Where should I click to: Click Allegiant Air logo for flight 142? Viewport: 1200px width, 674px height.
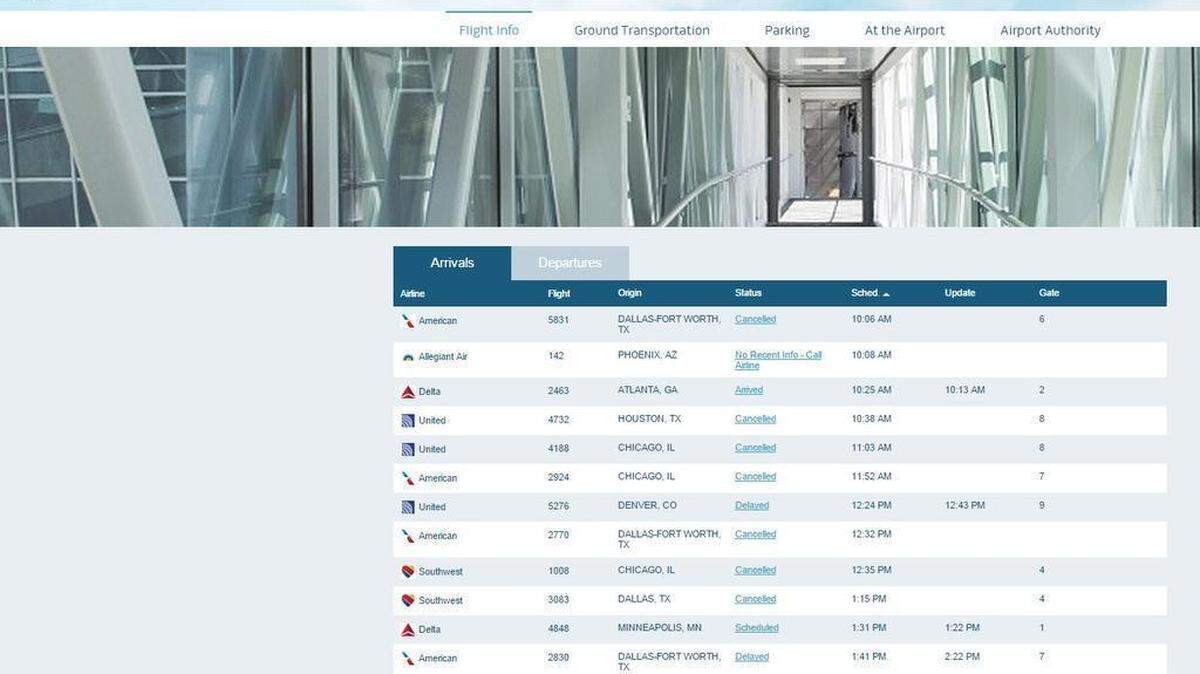click(408, 357)
